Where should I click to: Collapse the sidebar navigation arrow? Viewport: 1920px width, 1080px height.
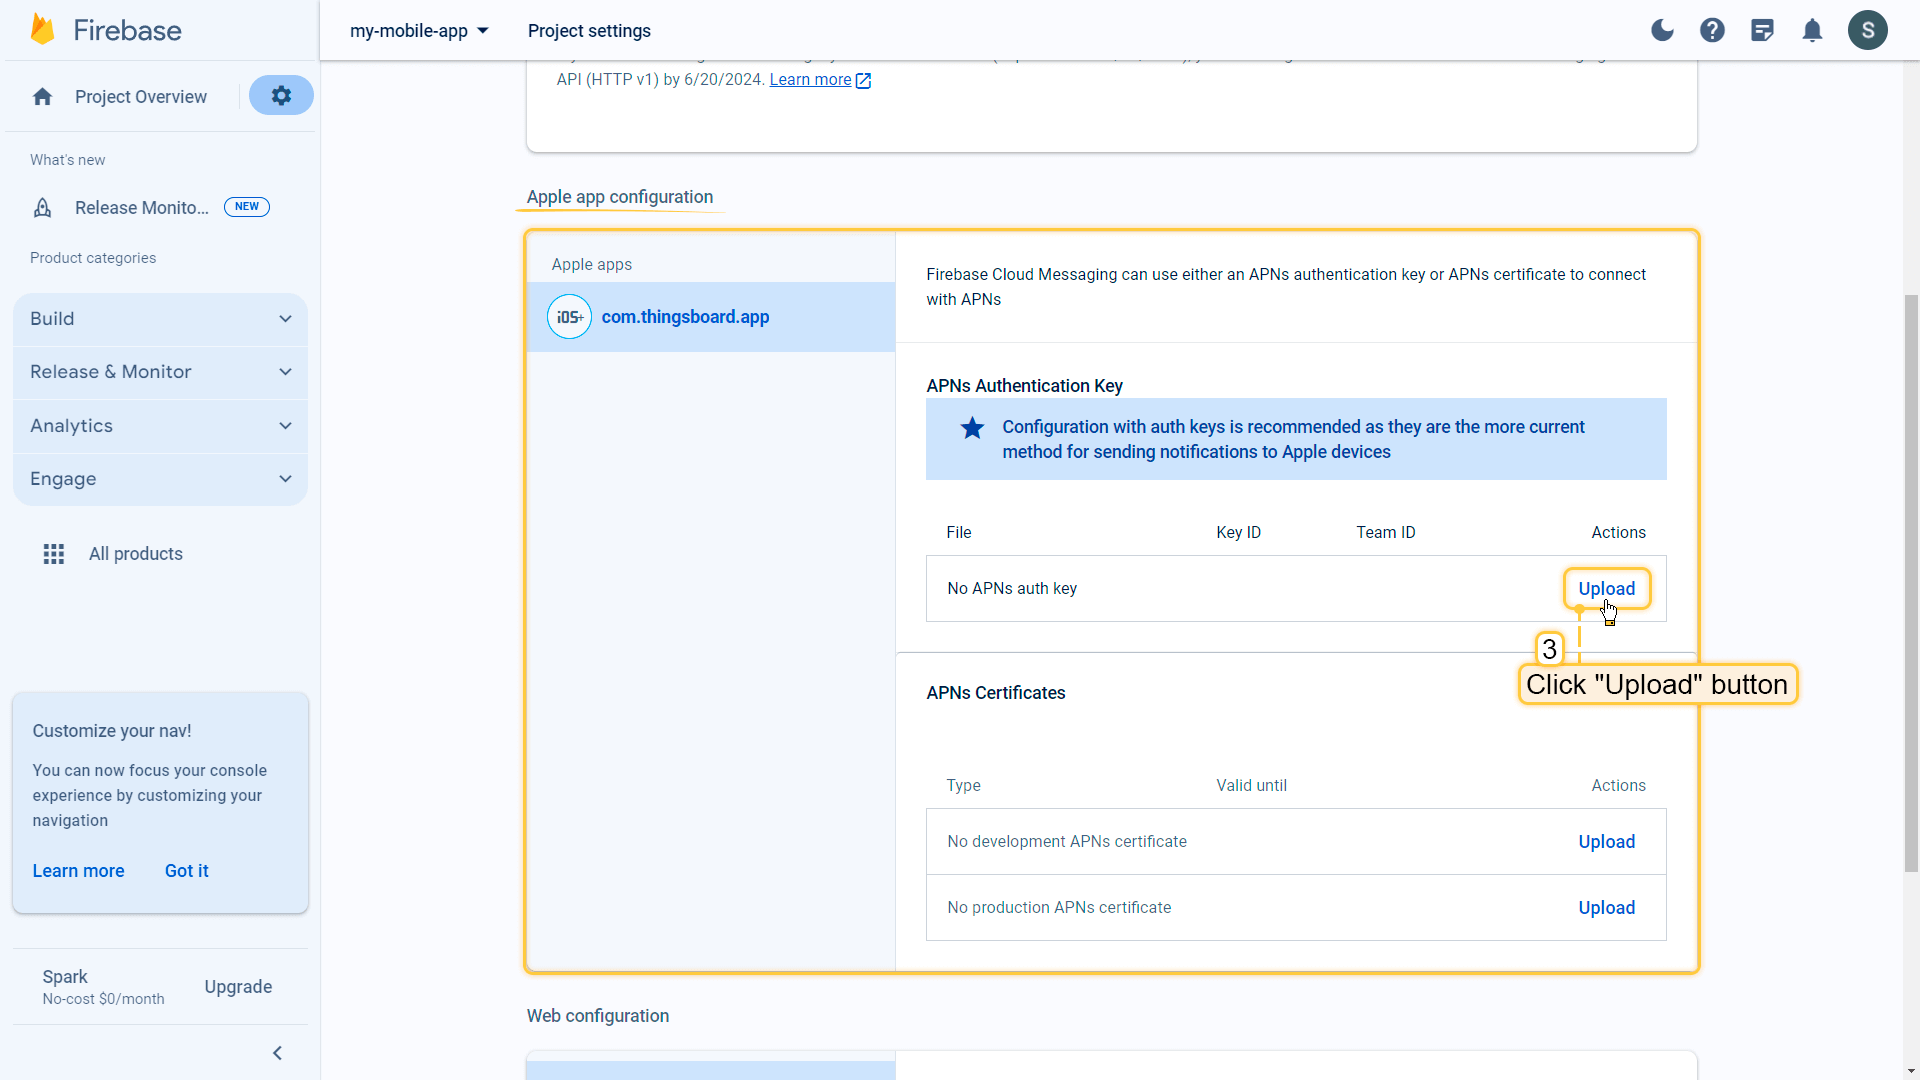point(278,1053)
